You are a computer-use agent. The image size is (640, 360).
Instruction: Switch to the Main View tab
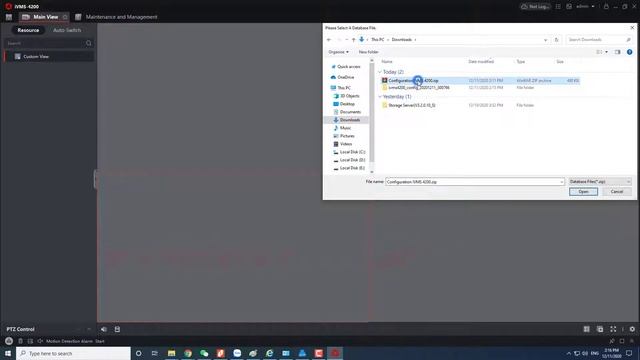44,17
